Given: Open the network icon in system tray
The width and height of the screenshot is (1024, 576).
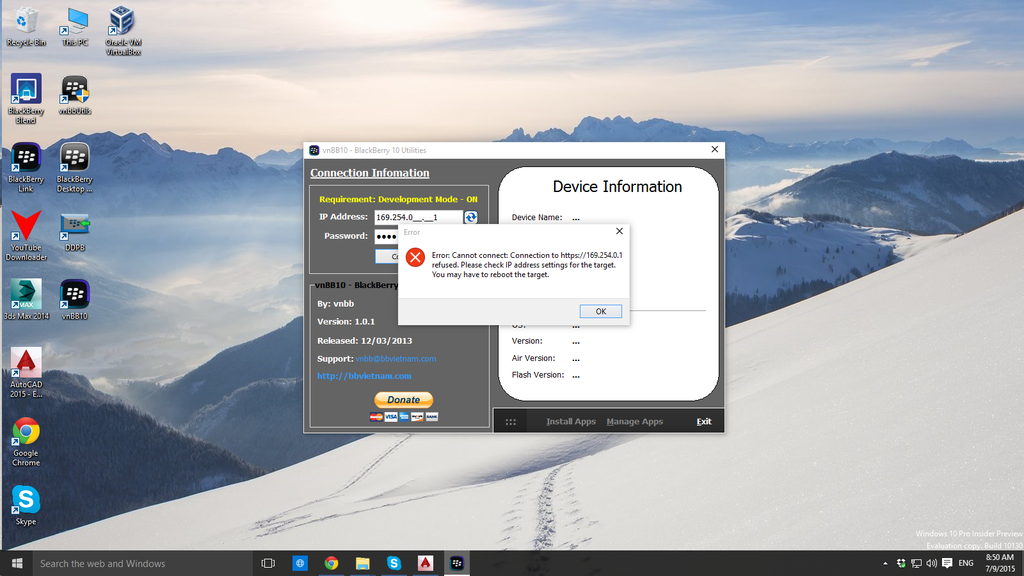Looking at the screenshot, I should 916,563.
